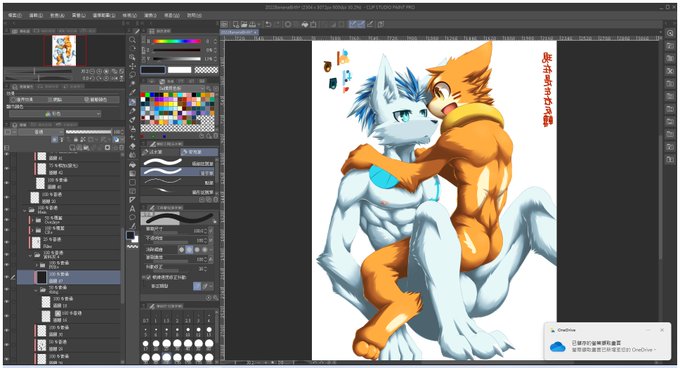
Task: Click the layer color effect button in Layer property
Action: click(x=96, y=100)
